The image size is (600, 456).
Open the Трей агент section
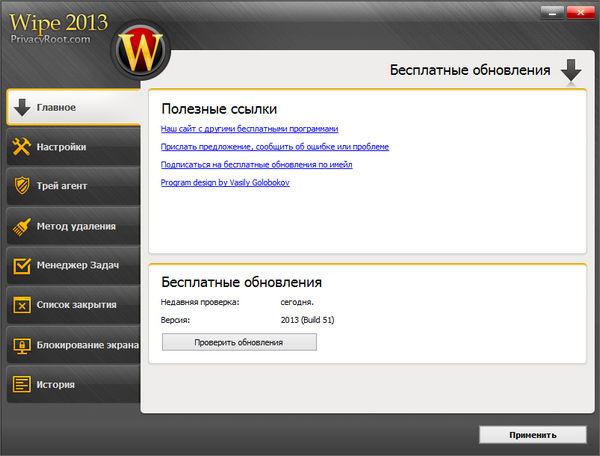tap(73, 186)
